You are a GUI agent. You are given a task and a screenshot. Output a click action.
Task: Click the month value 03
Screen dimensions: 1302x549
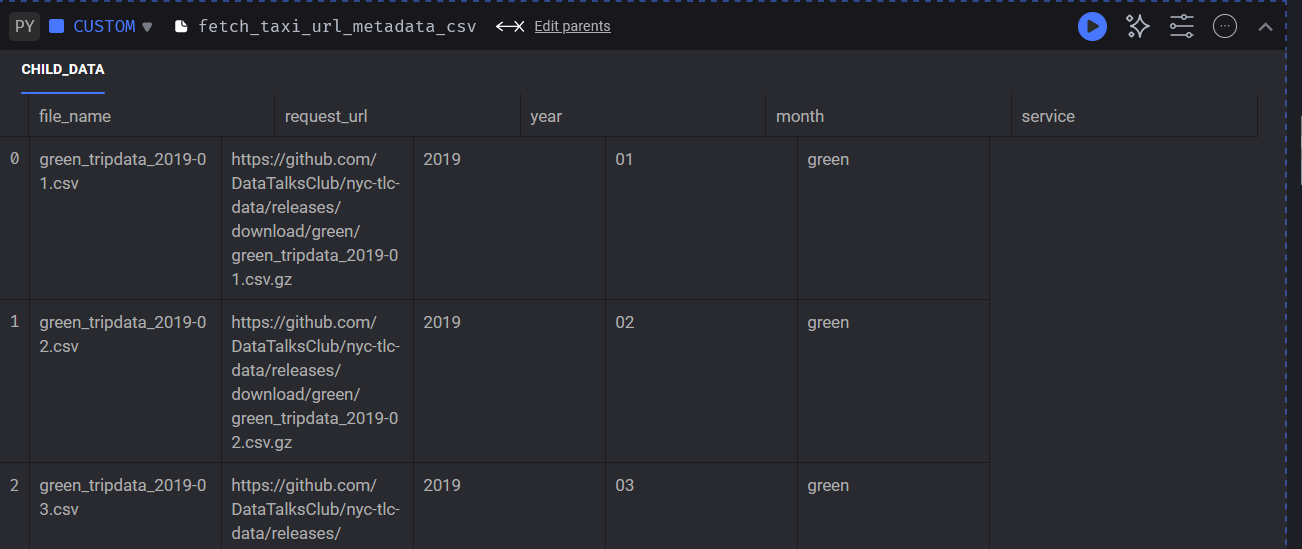pos(625,485)
